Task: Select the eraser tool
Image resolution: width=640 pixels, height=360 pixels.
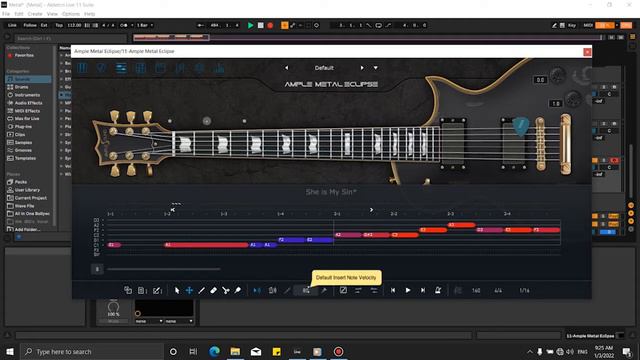Action: (x=213, y=290)
